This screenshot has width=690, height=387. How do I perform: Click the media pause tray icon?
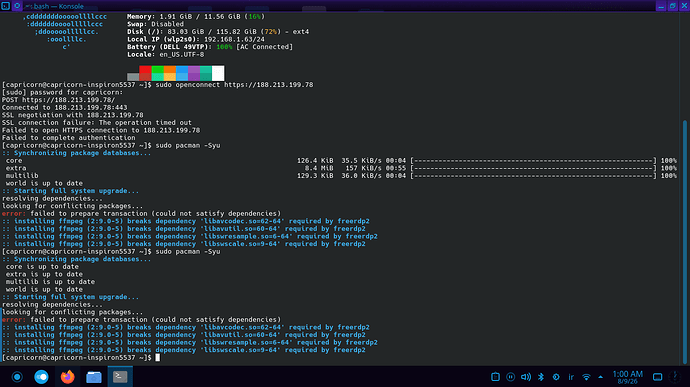pyautogui.click(x=510, y=377)
